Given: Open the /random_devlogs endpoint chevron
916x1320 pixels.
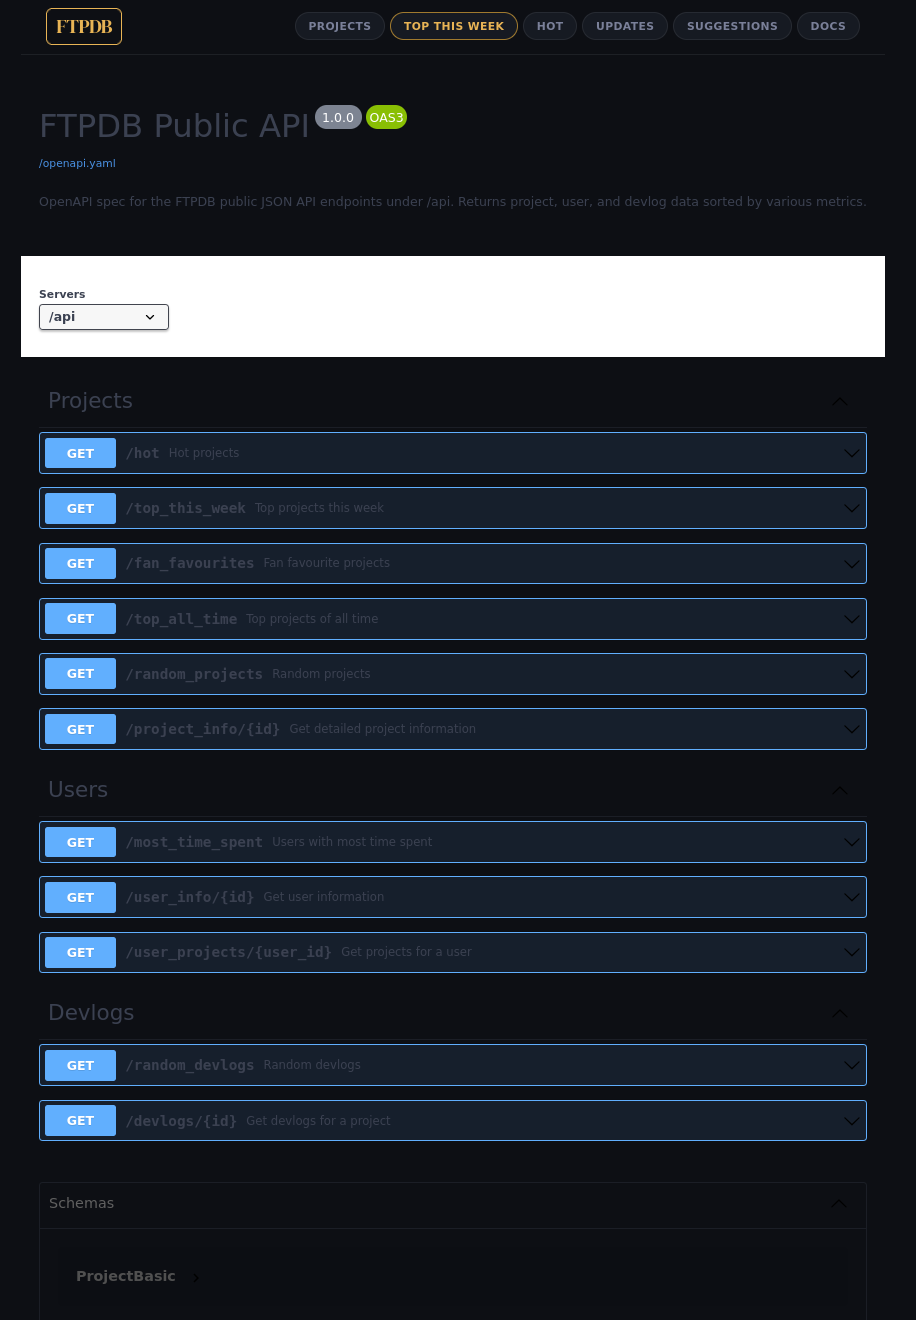Looking at the screenshot, I should pos(851,1065).
